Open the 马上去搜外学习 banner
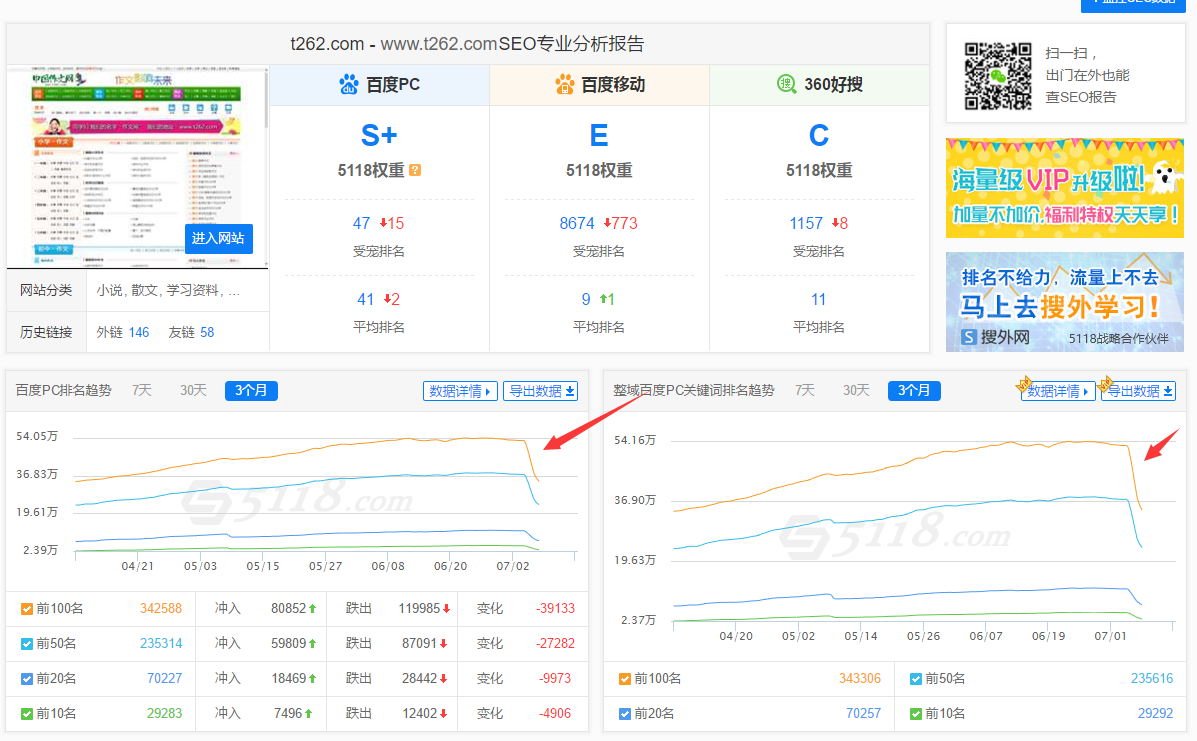The width and height of the screenshot is (1197, 741). (x=1065, y=301)
